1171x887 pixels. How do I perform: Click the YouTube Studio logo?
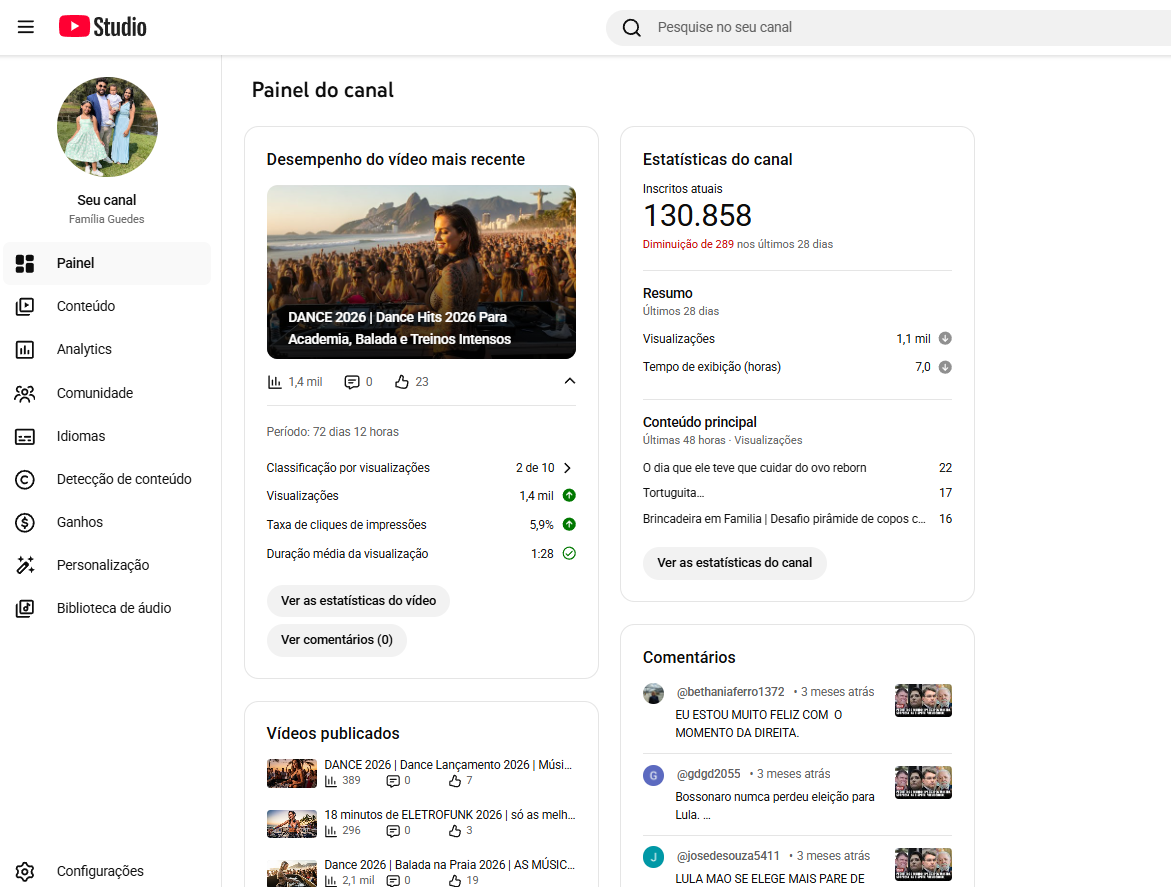coord(103,27)
